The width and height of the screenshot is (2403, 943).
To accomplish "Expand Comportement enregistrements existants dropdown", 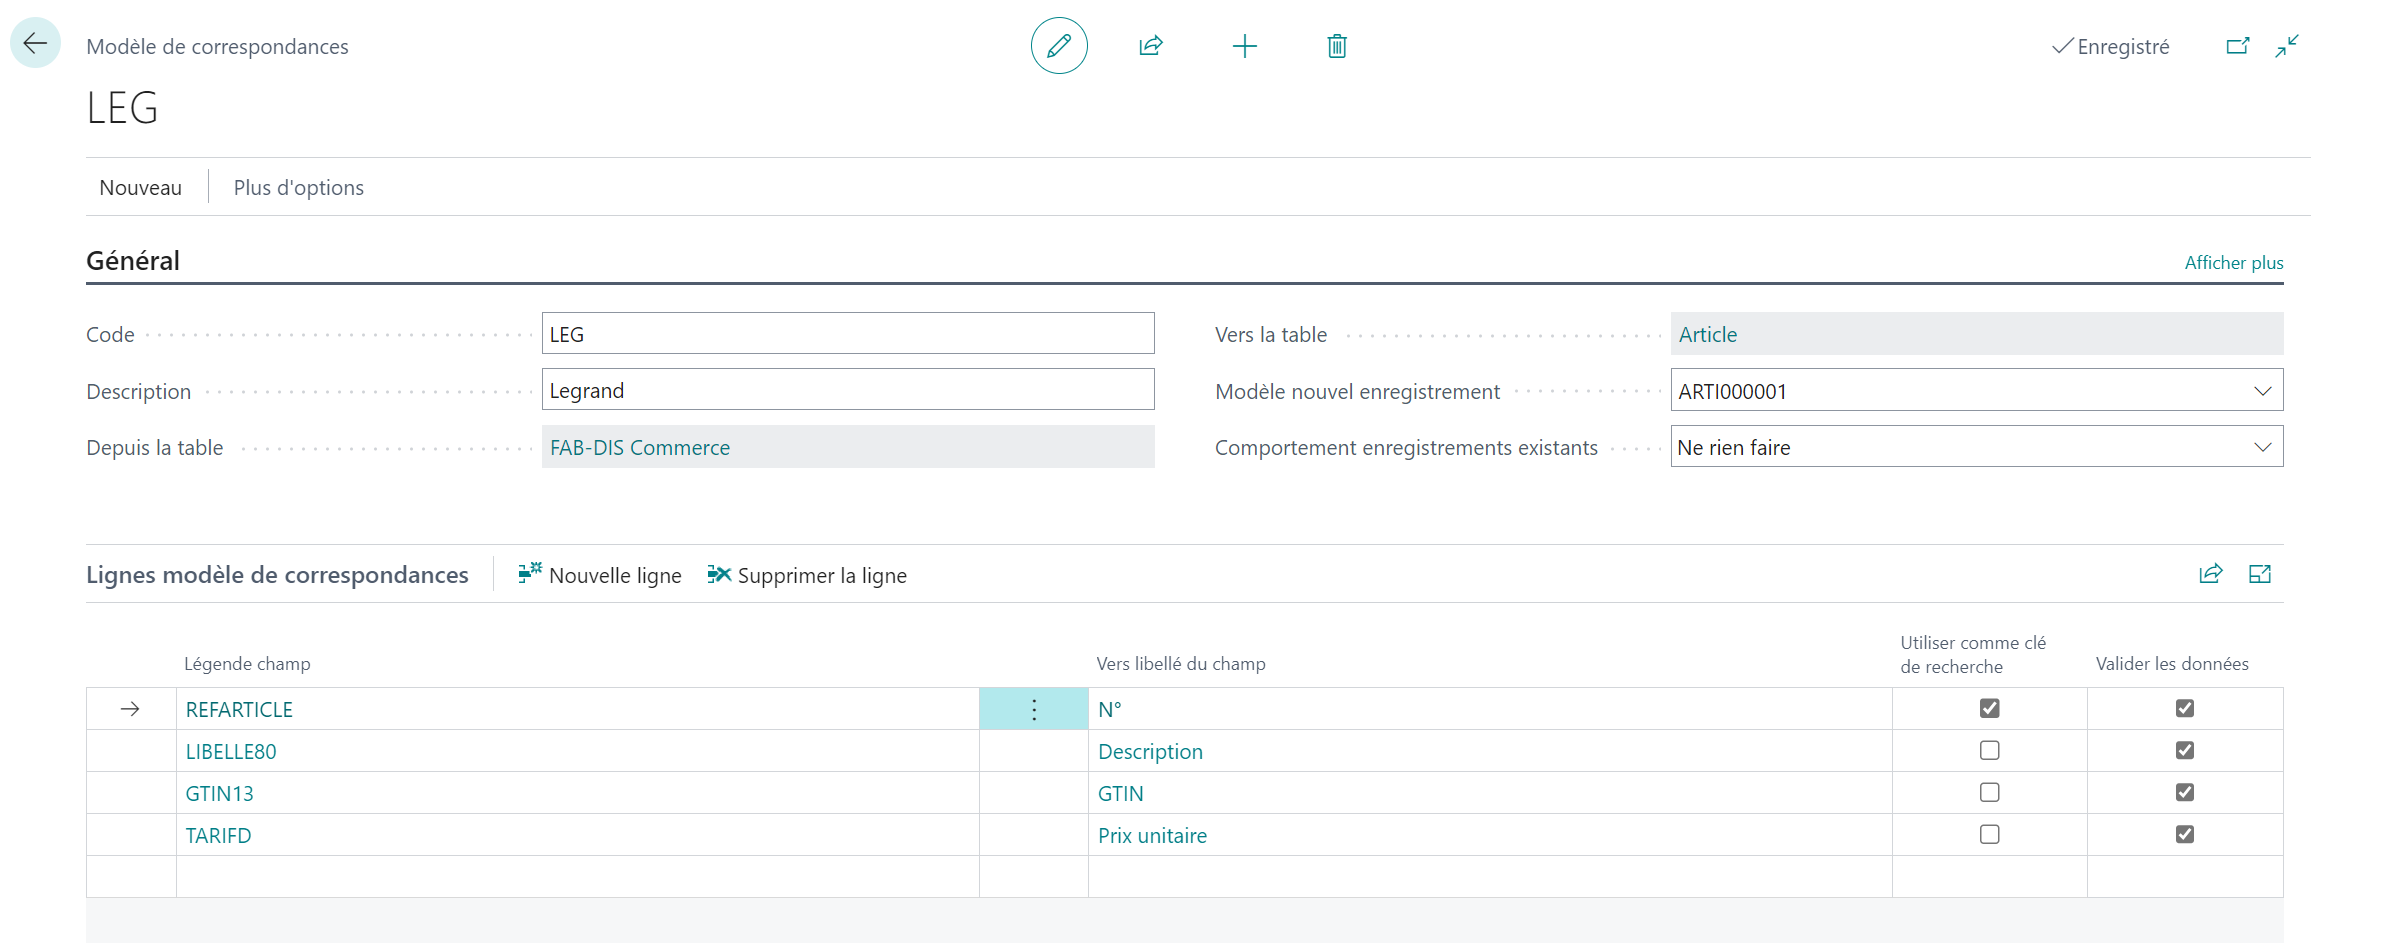I will (x=2262, y=447).
